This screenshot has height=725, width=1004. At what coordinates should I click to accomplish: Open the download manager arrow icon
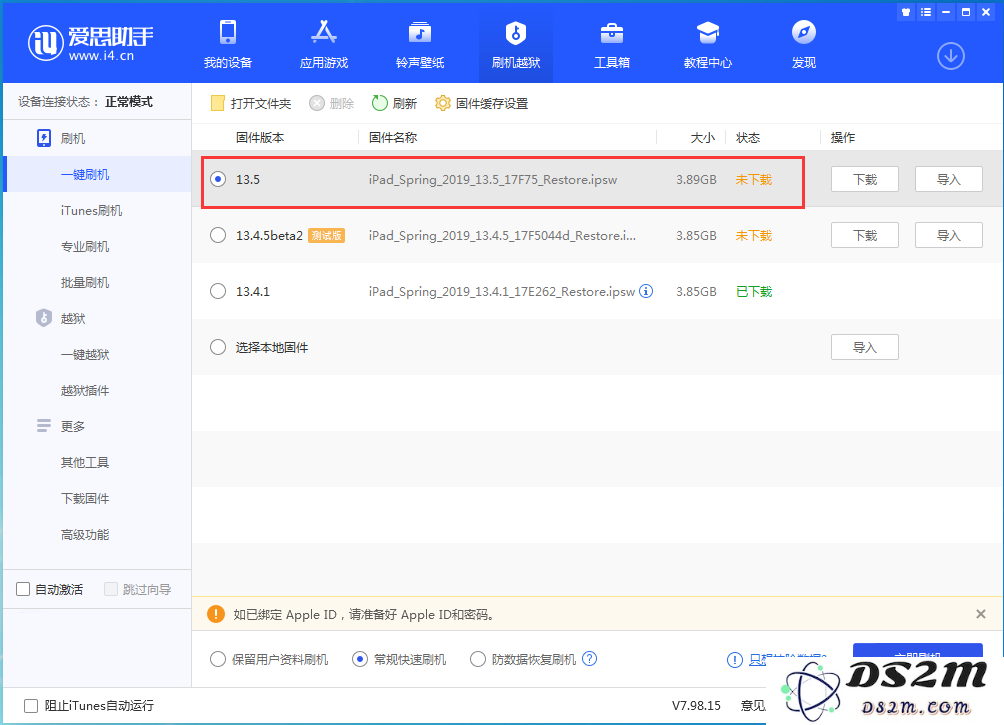click(951, 56)
